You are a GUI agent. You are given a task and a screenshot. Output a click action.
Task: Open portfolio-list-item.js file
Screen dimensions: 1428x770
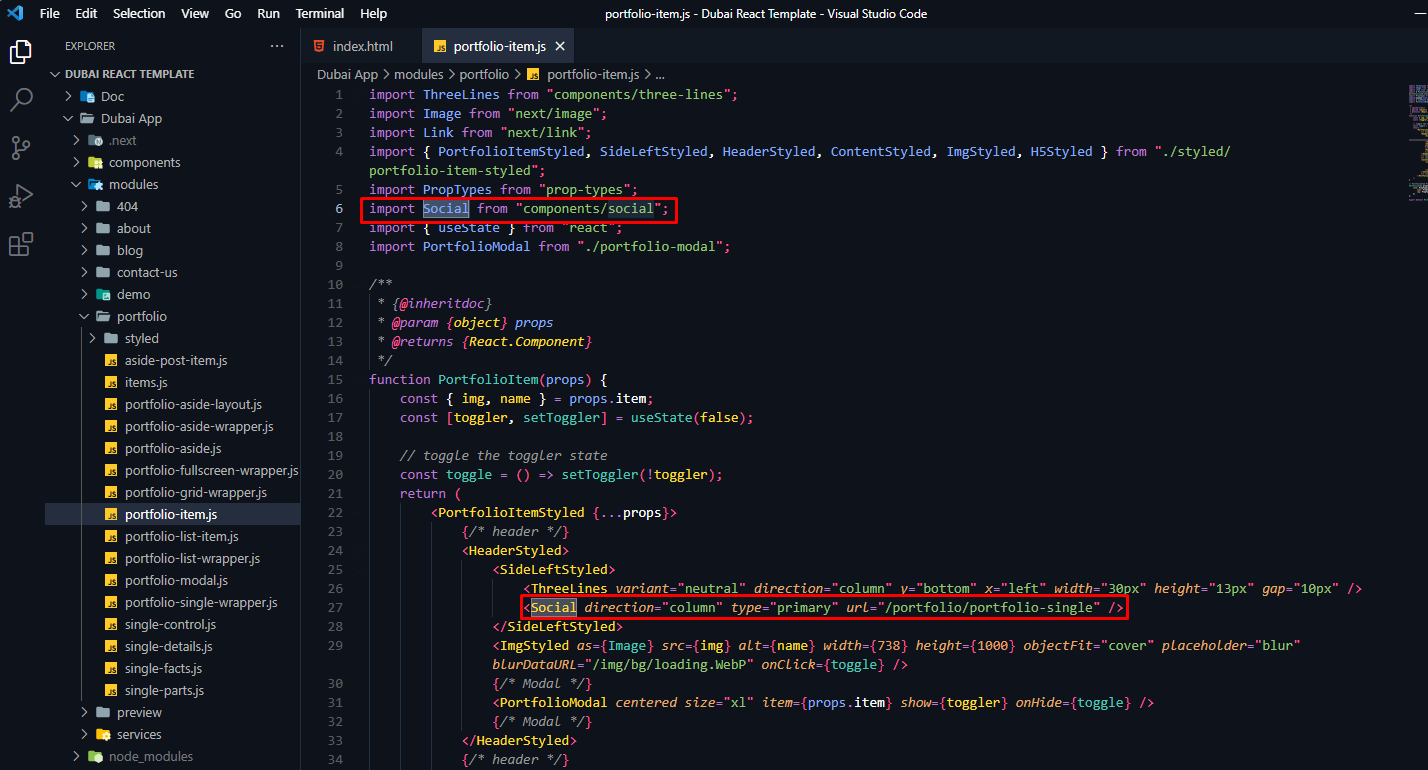(181, 536)
